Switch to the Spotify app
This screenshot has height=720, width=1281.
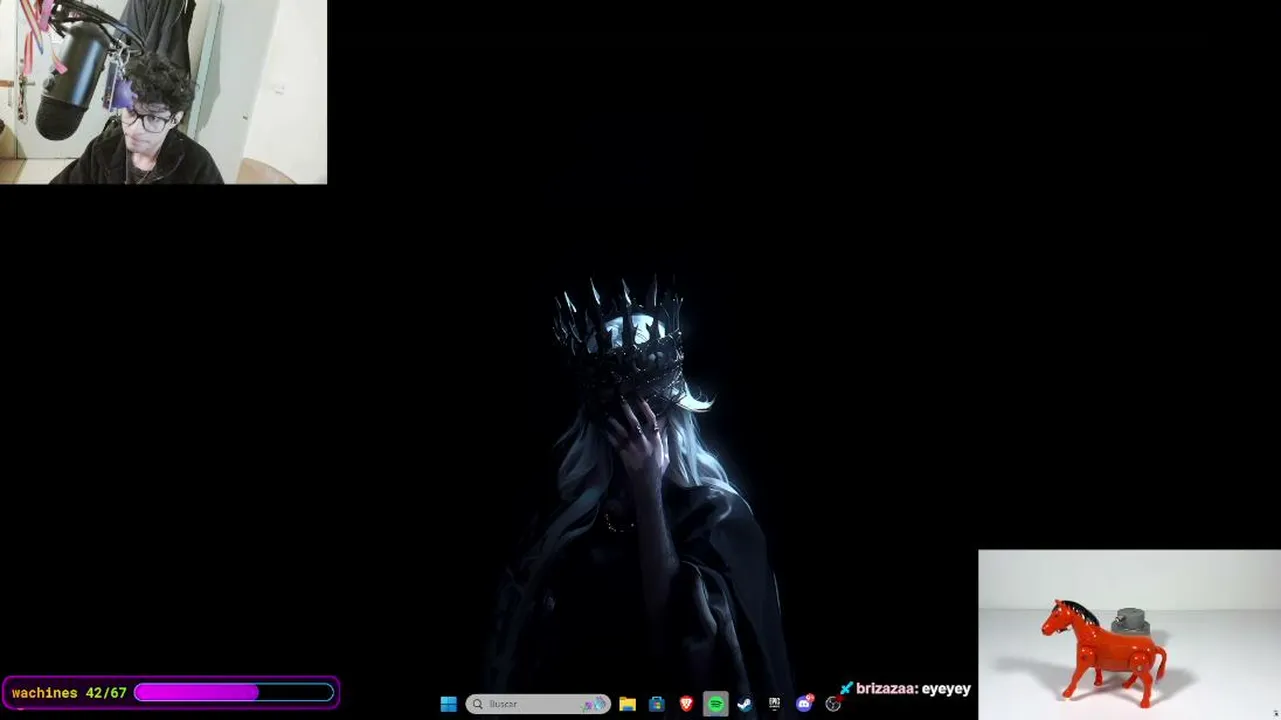pyautogui.click(x=715, y=704)
